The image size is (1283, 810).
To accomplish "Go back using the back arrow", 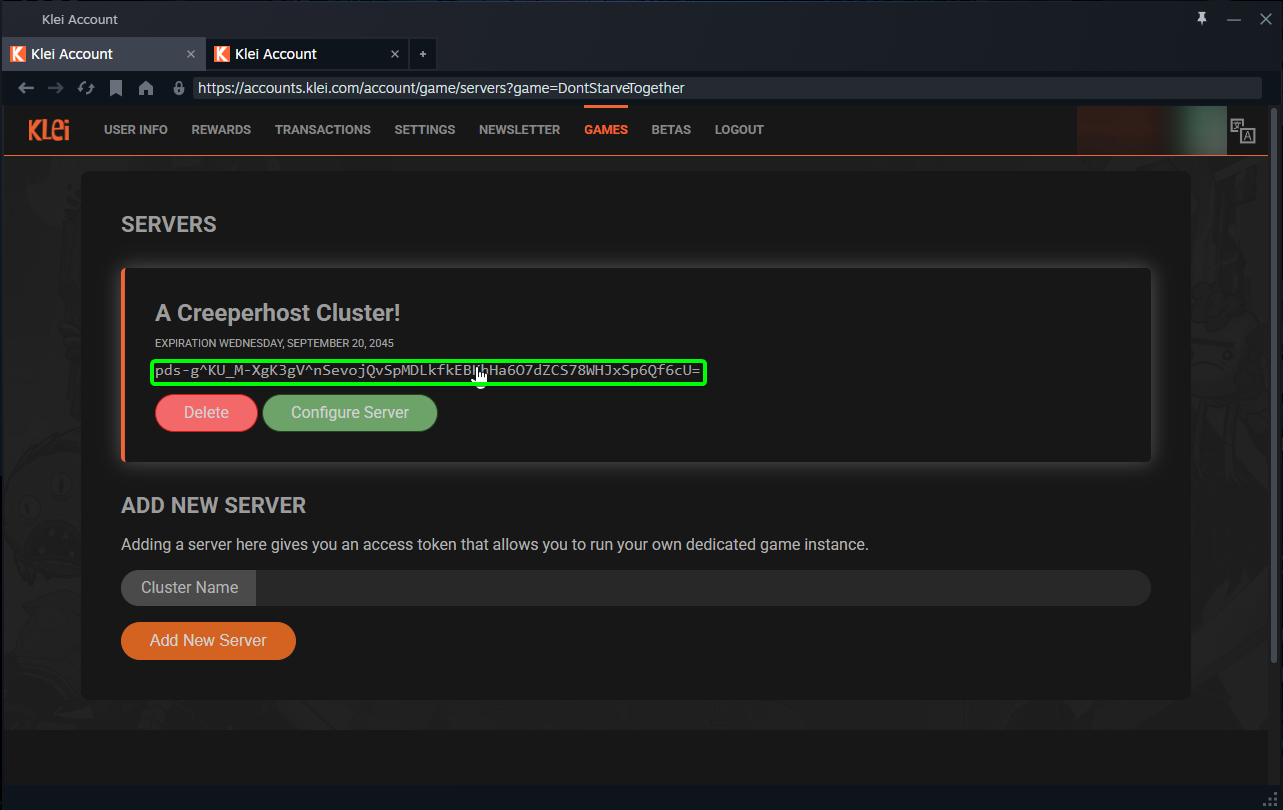I will 26,88.
